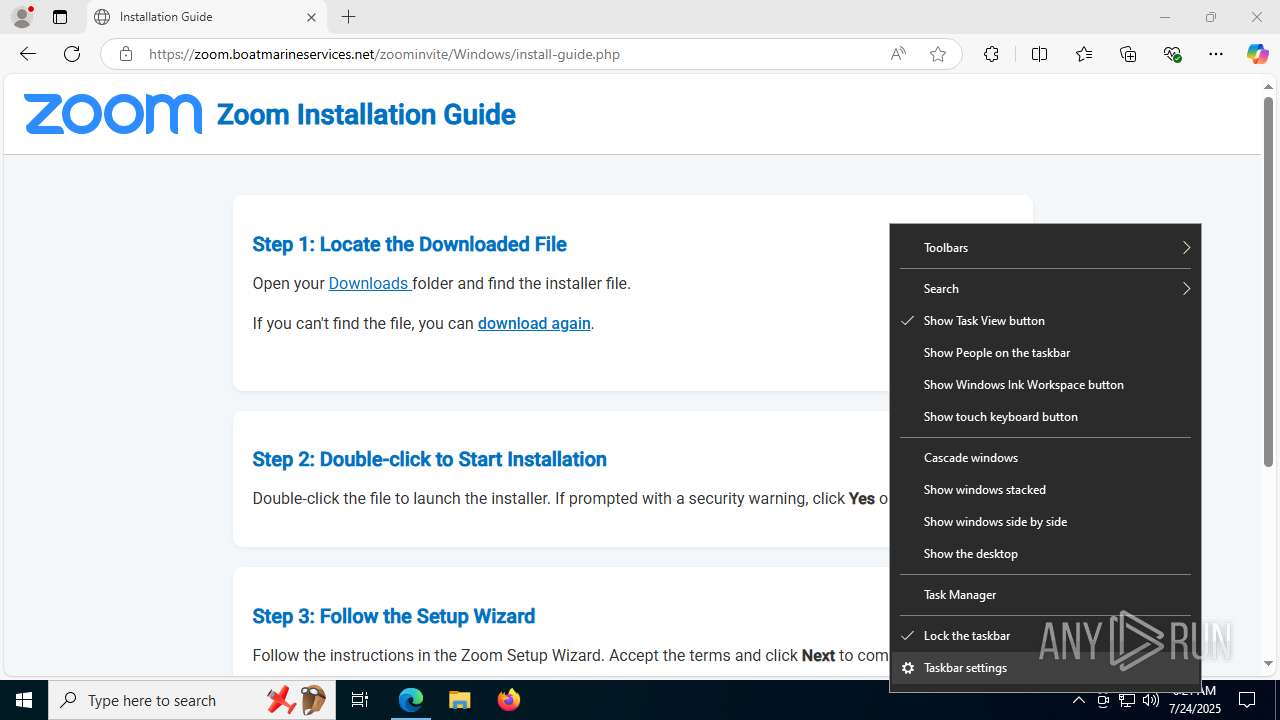1280x720 pixels.
Task: Choose Show windows side by side
Action: click(x=1045, y=522)
